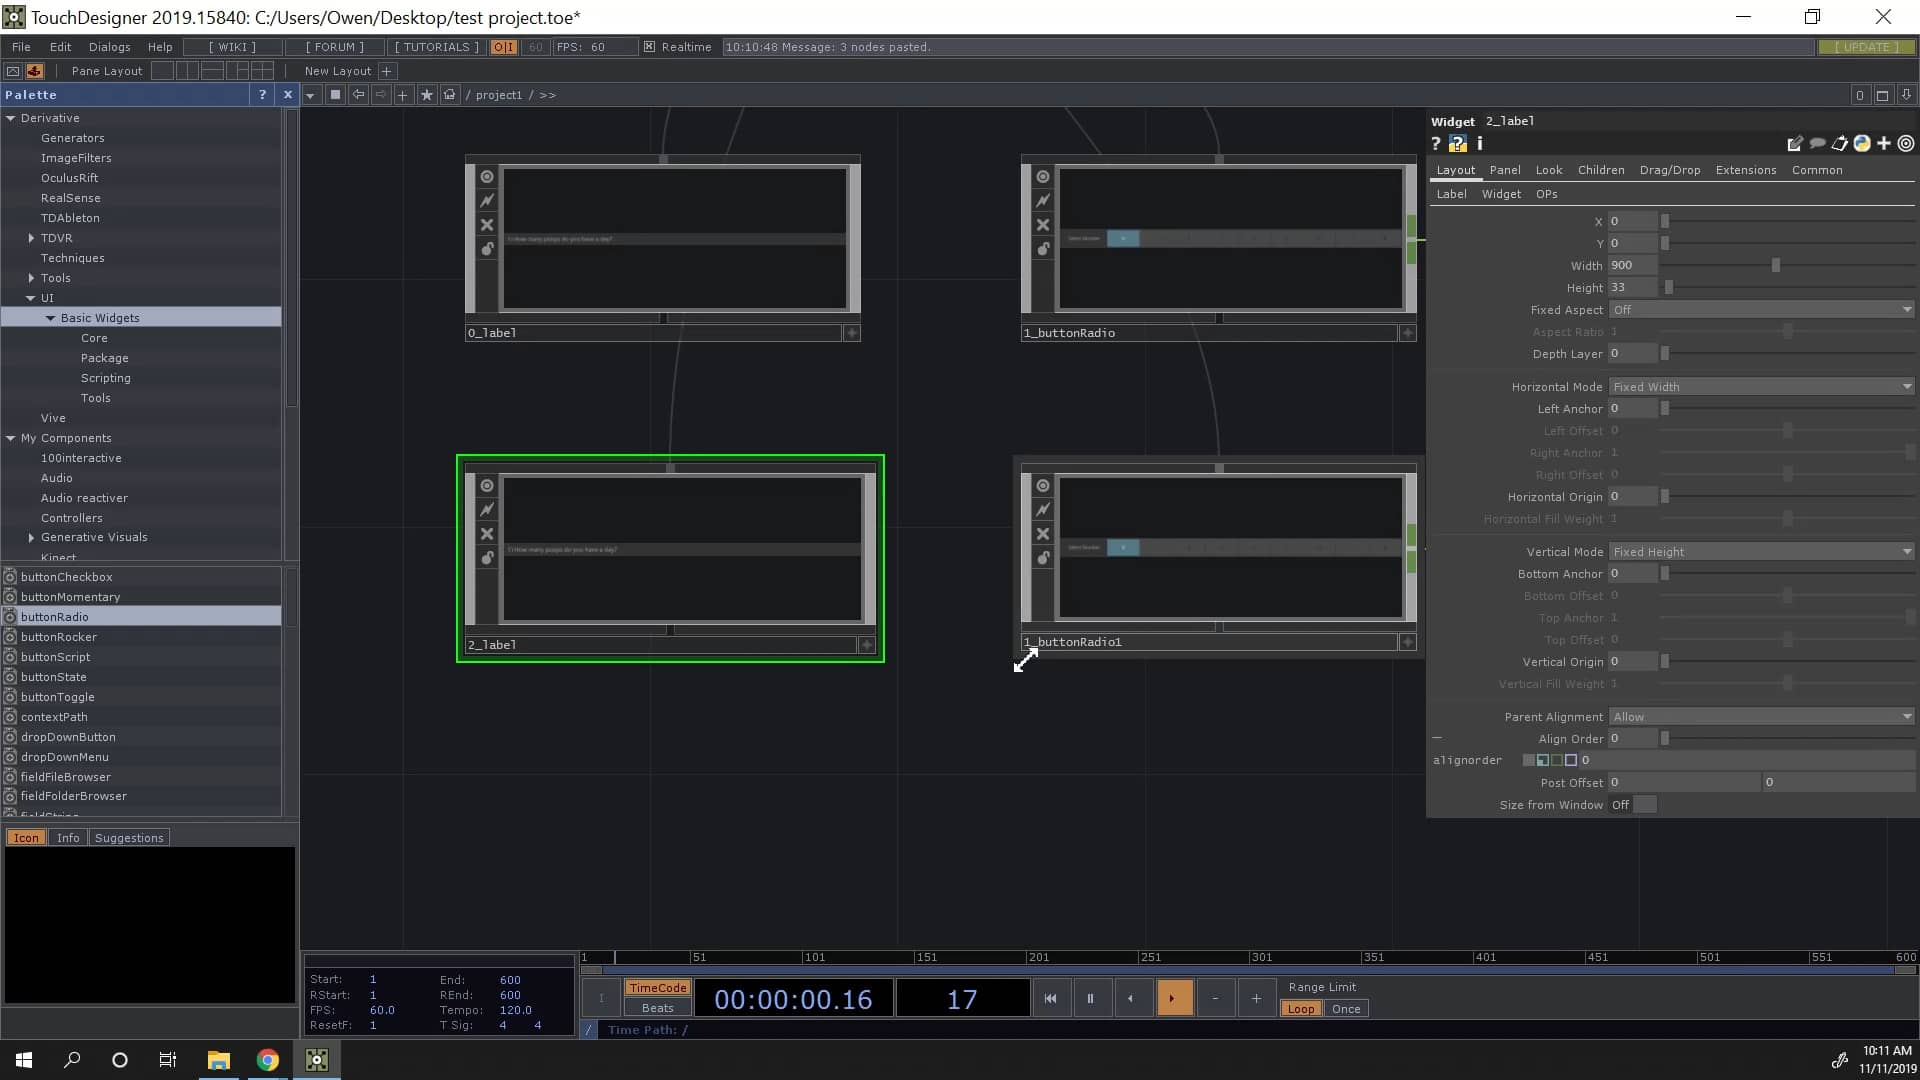Click the UPDATE button at top right

pyautogui.click(x=1866, y=46)
